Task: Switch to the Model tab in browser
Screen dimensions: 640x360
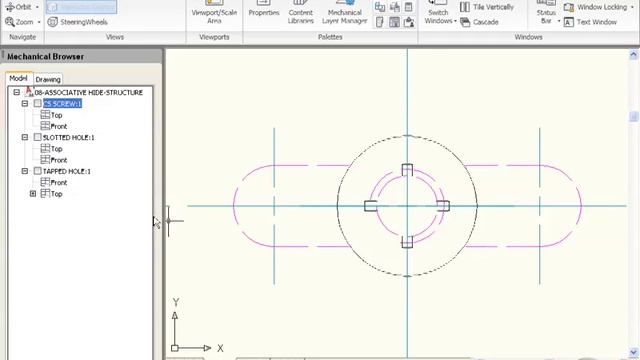Action: [x=19, y=78]
